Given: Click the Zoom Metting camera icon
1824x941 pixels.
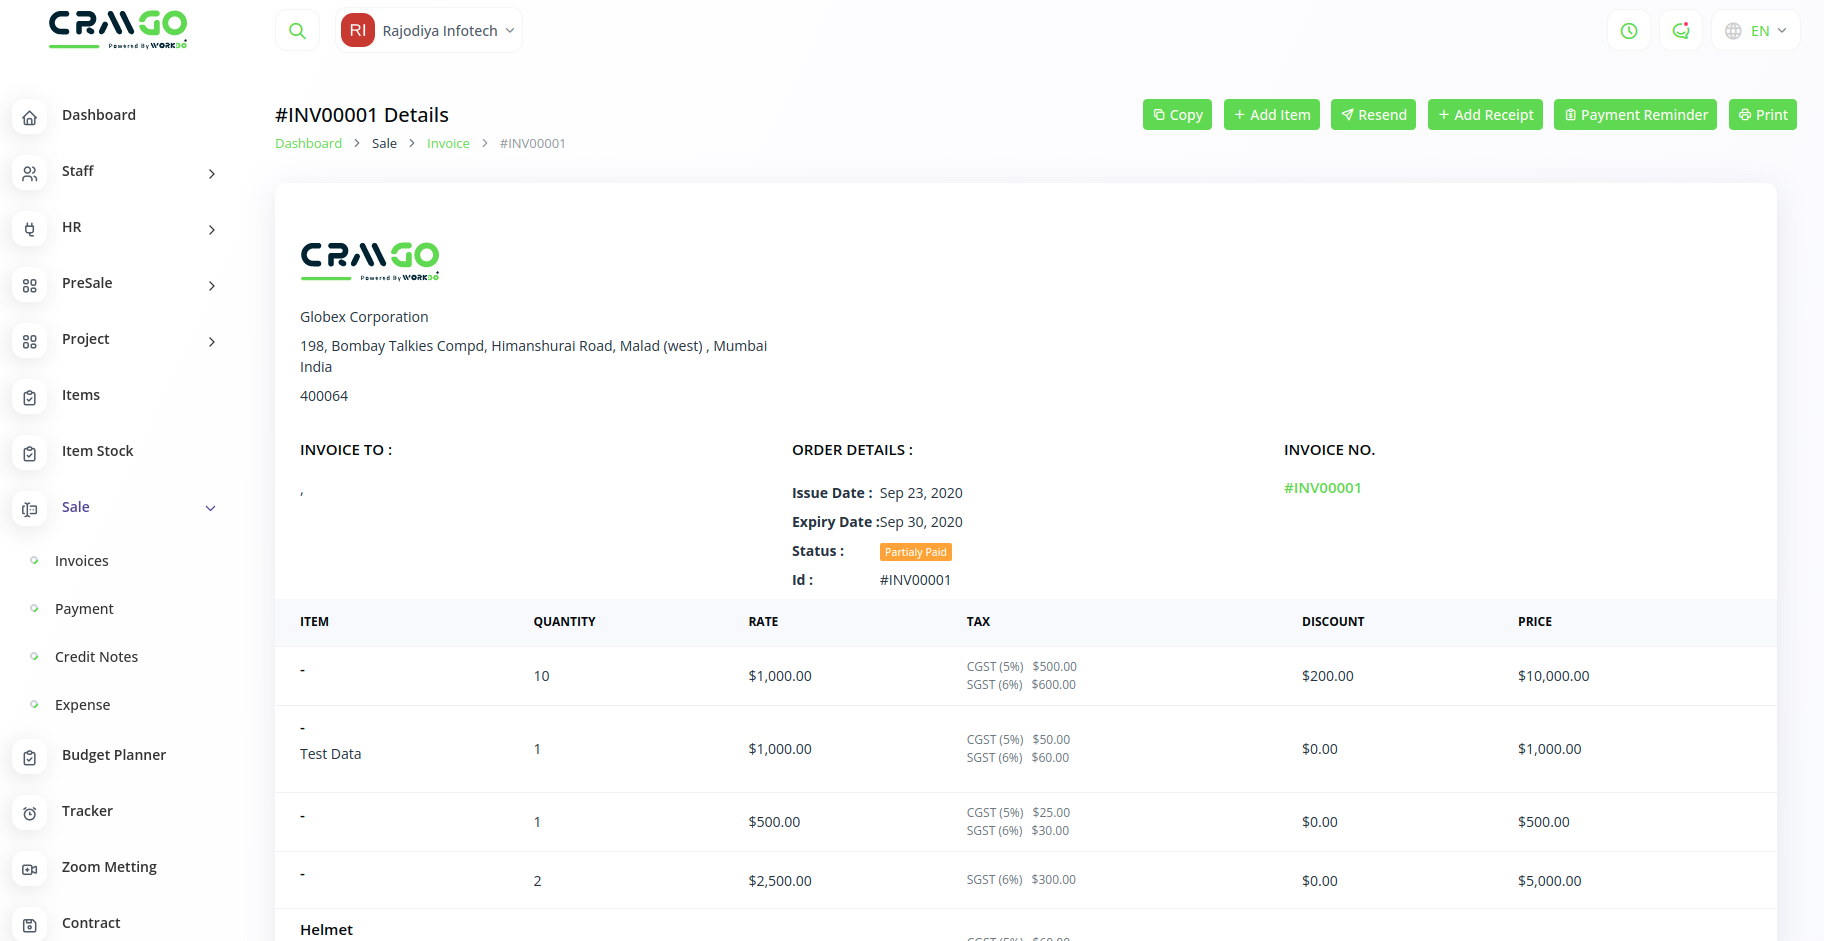Looking at the screenshot, I should (x=30, y=869).
